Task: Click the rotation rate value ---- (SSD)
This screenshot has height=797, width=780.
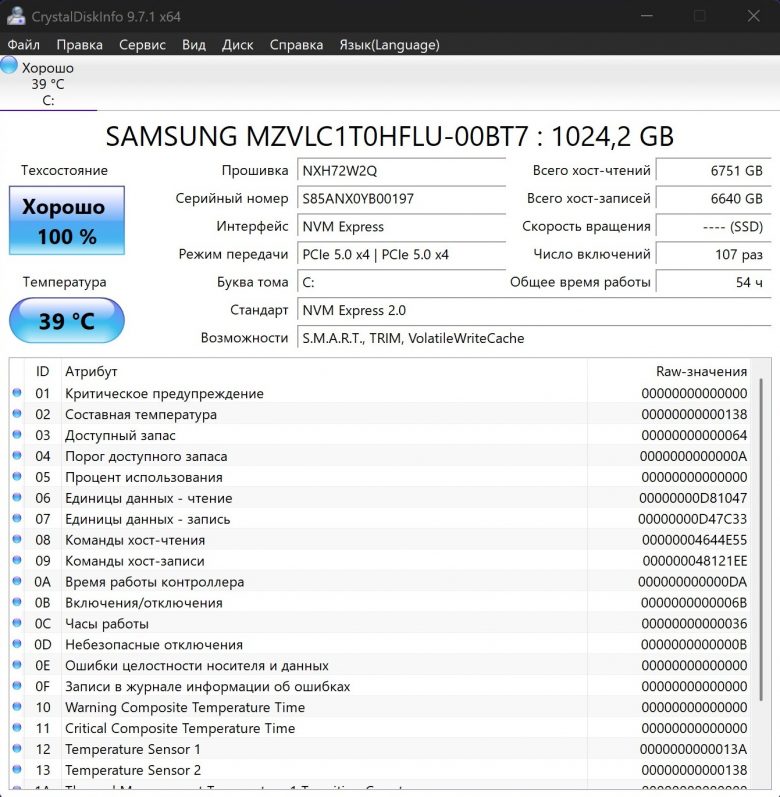Action: [714, 227]
